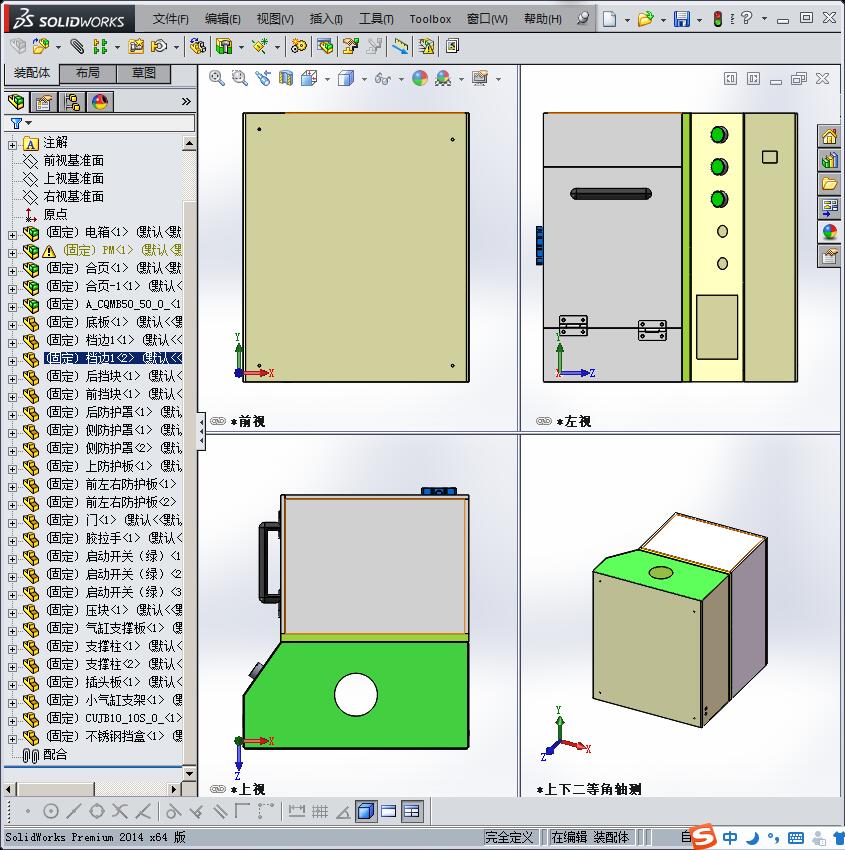Viewport: 845px width, 850px height.
Task: Click the New document icon
Action: [x=610, y=19]
